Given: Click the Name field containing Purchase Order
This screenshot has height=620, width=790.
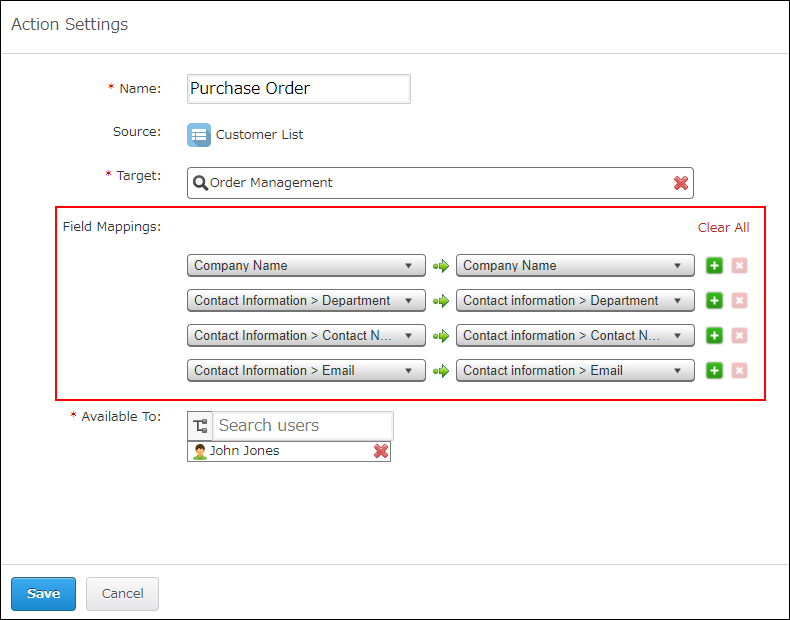Looking at the screenshot, I should [x=299, y=89].
